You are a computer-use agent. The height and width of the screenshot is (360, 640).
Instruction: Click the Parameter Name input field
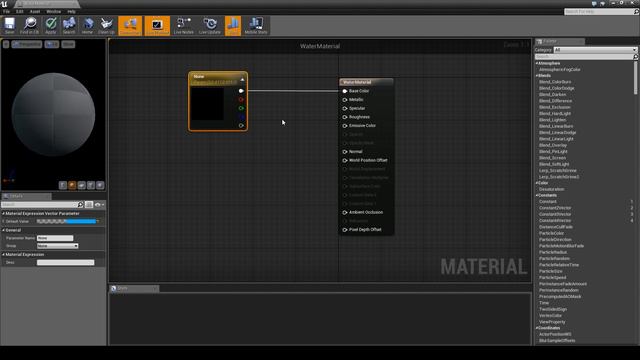(55, 238)
